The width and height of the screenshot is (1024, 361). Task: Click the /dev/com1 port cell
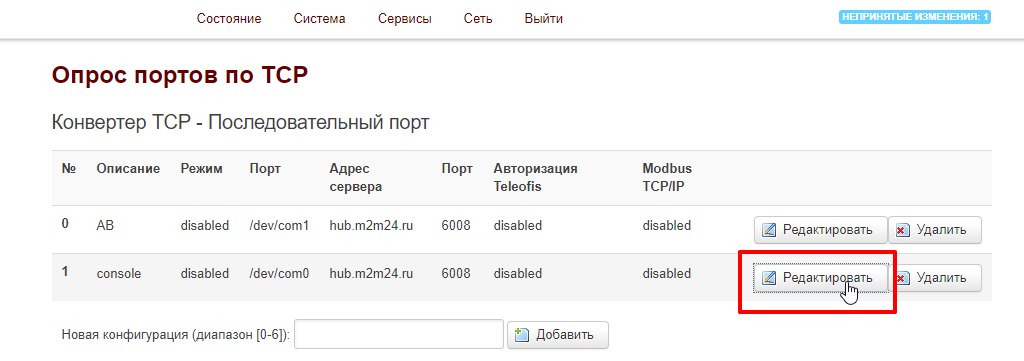click(x=279, y=226)
